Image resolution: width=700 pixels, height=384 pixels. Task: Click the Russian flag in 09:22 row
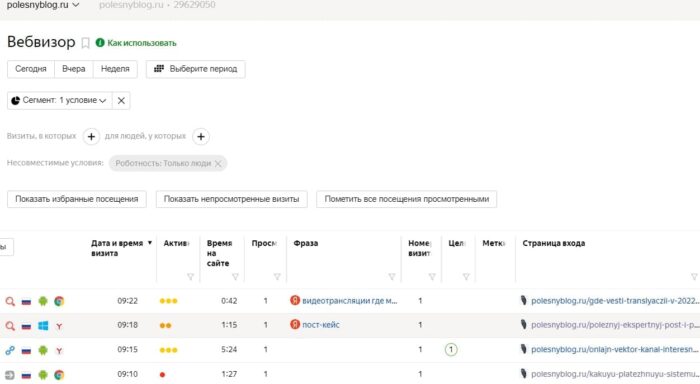pyautogui.click(x=26, y=302)
